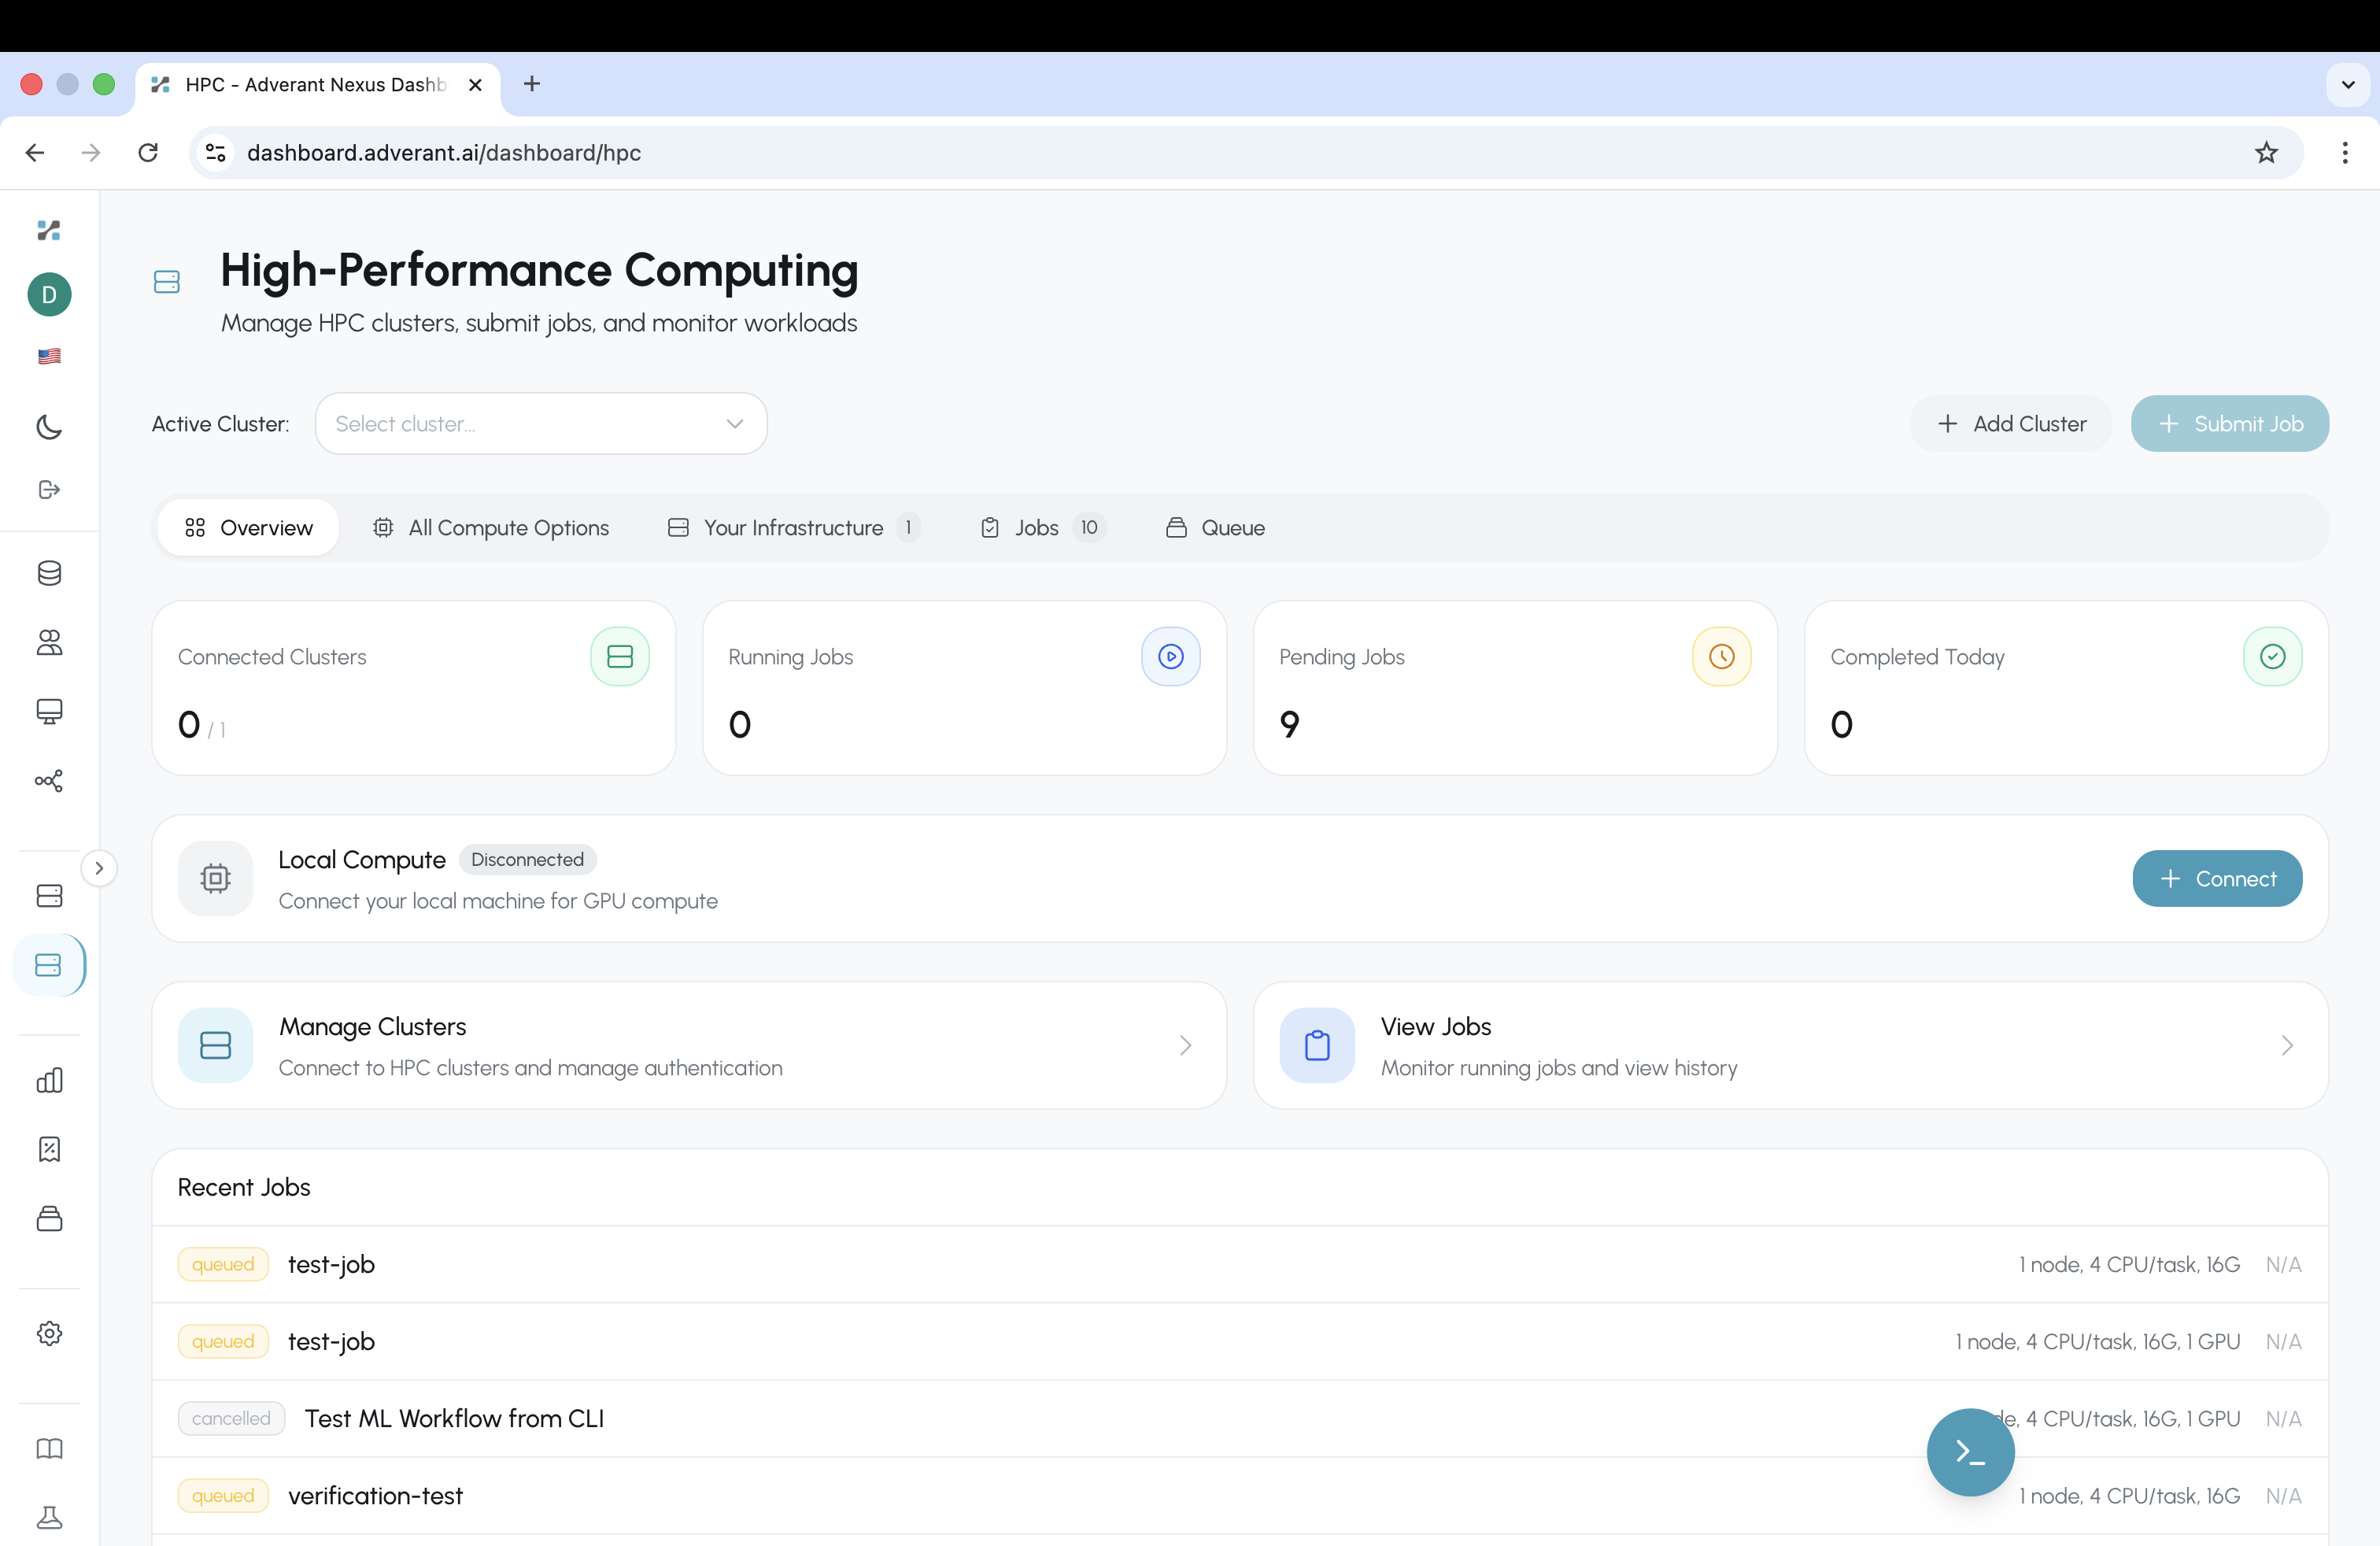The width and height of the screenshot is (2380, 1546).
Task: Click the network nodes sidebar icon
Action: (48, 781)
